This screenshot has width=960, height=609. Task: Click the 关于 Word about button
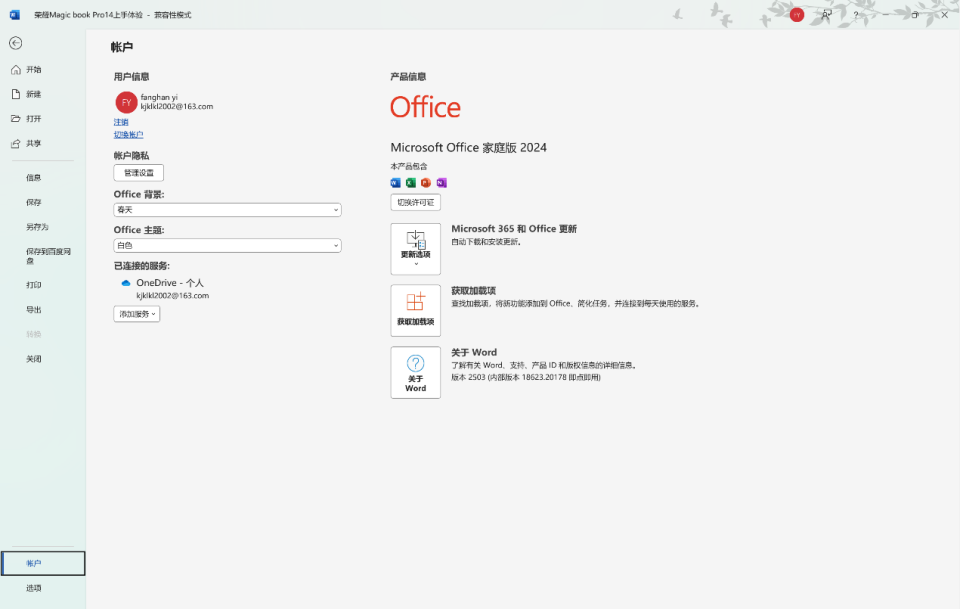[416, 373]
